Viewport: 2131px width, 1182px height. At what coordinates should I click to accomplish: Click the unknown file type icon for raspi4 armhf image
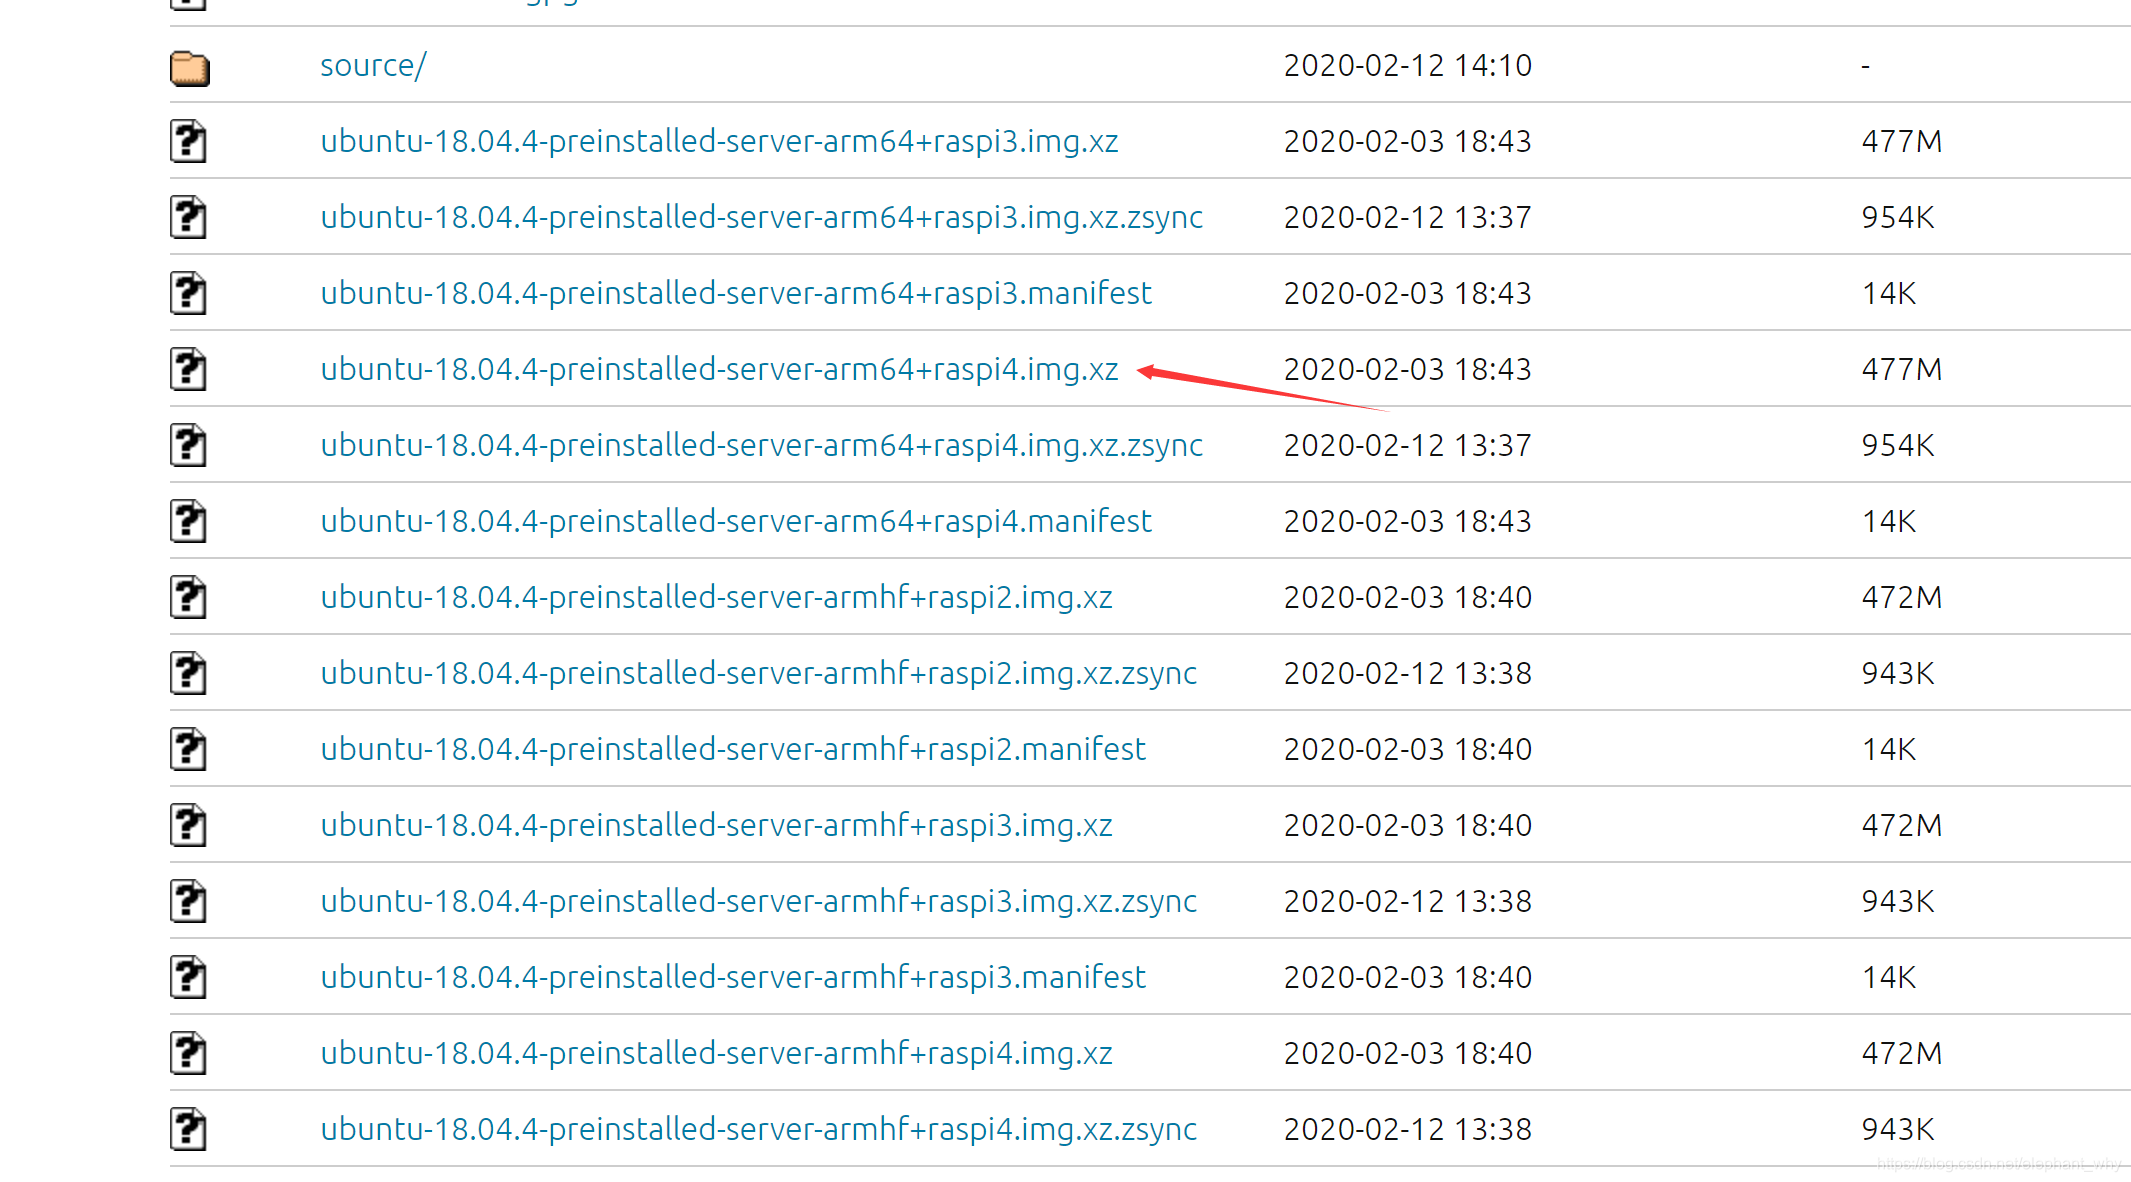188,1052
